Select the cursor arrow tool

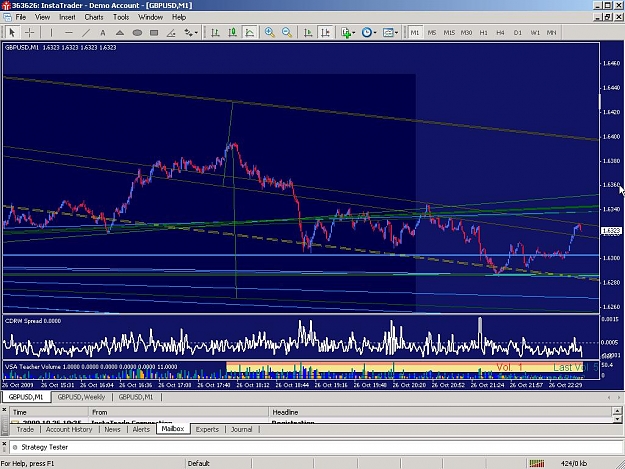[x=12, y=32]
